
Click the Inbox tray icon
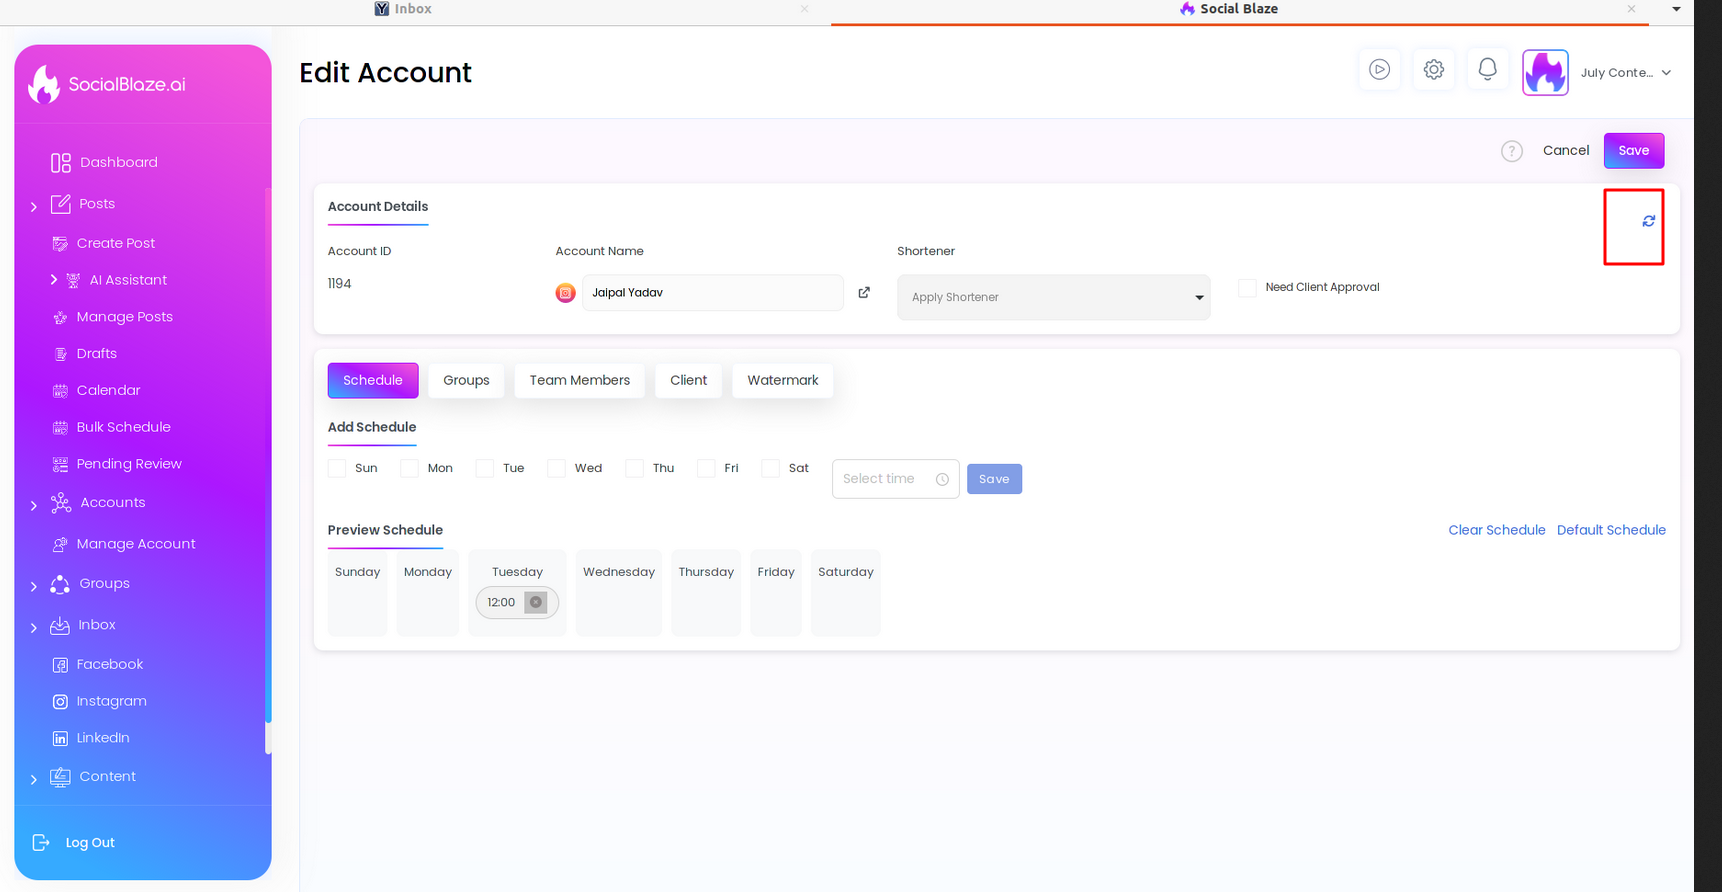coord(60,625)
